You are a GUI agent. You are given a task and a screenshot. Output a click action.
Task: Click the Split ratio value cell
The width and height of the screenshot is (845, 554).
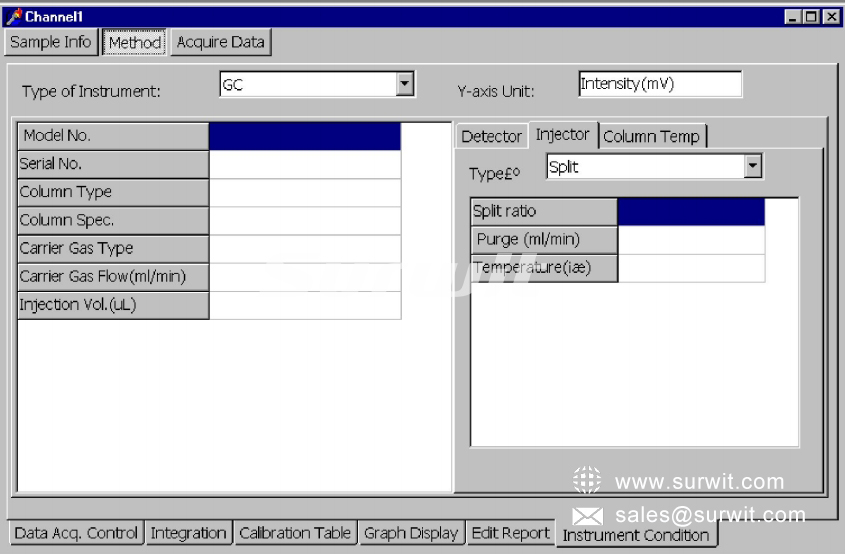[691, 212]
